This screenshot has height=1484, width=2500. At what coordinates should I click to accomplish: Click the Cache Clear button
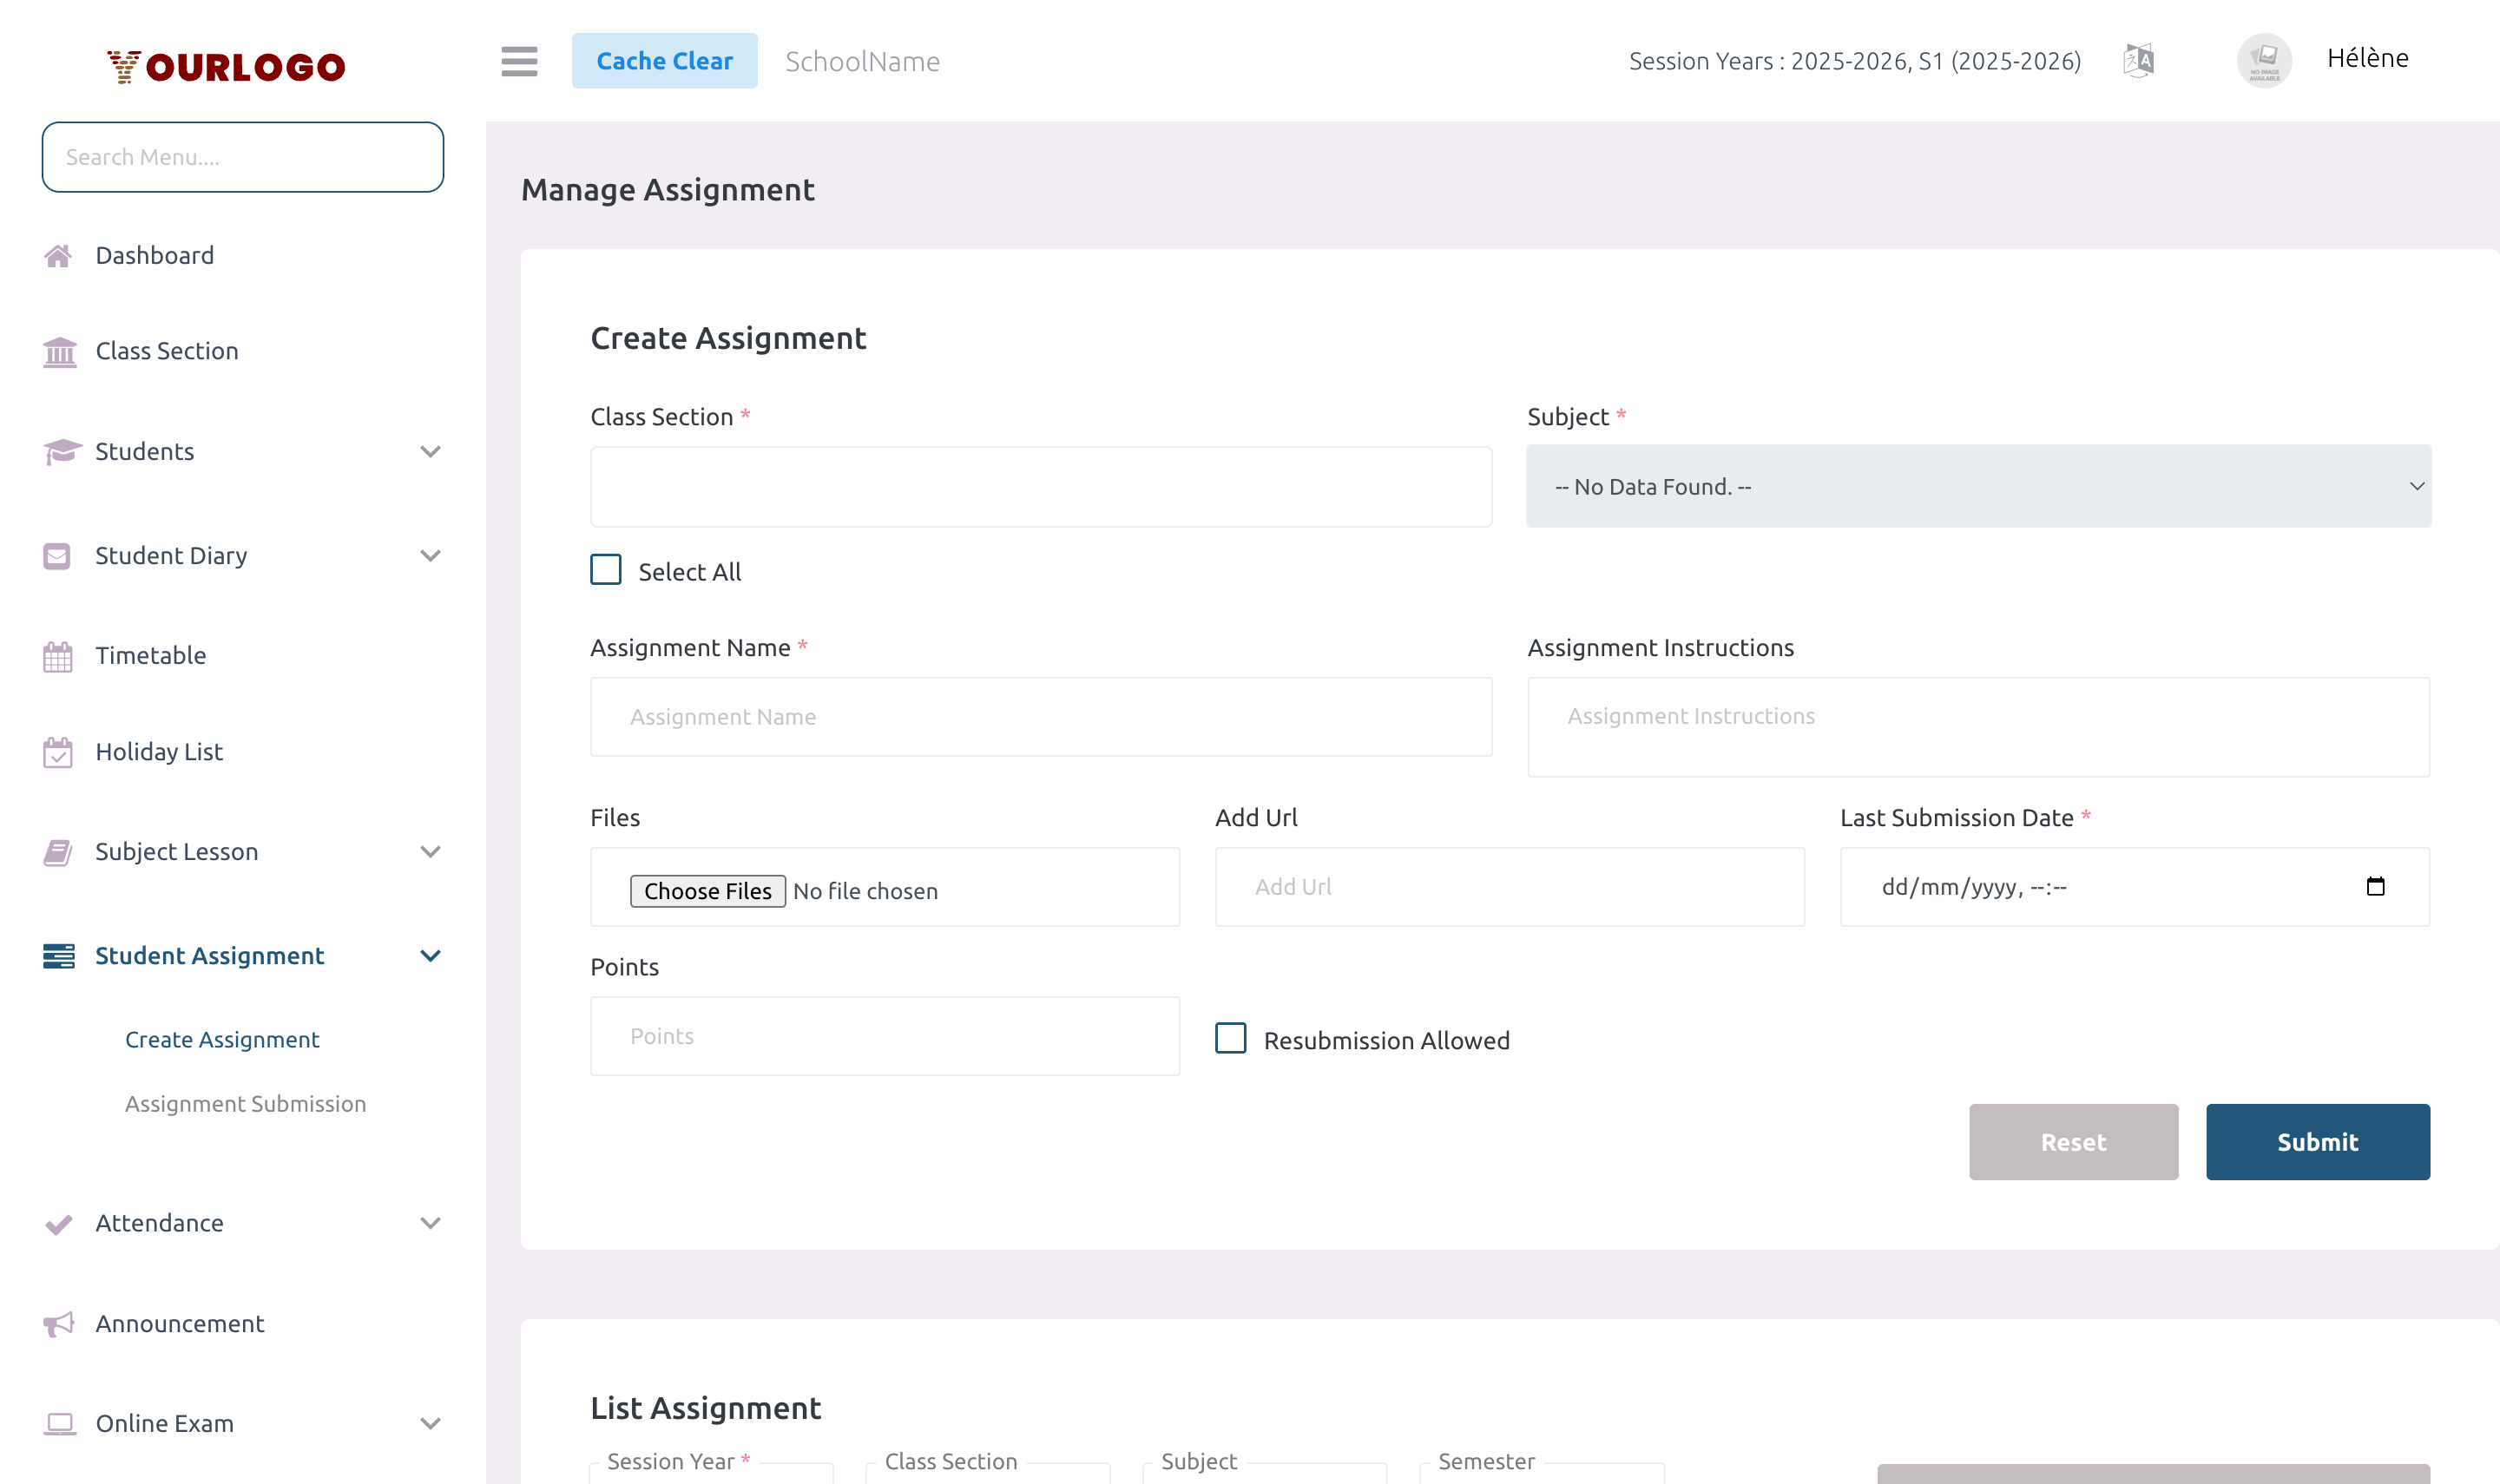point(665,60)
